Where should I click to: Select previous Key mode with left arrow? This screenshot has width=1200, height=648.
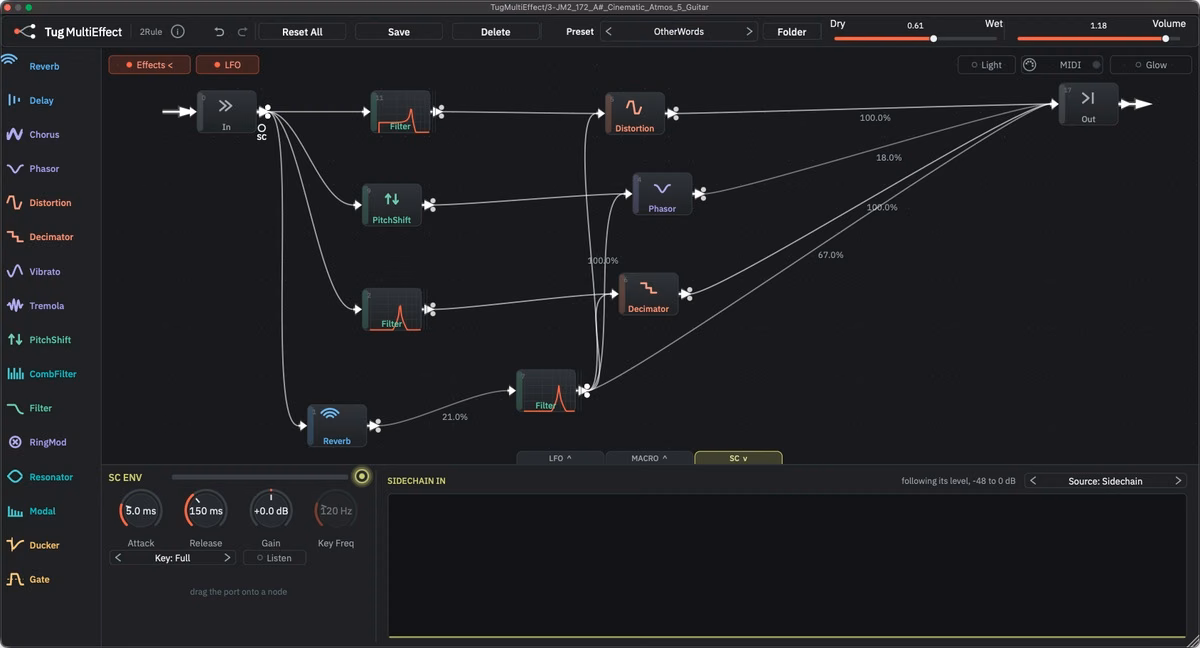(x=118, y=558)
